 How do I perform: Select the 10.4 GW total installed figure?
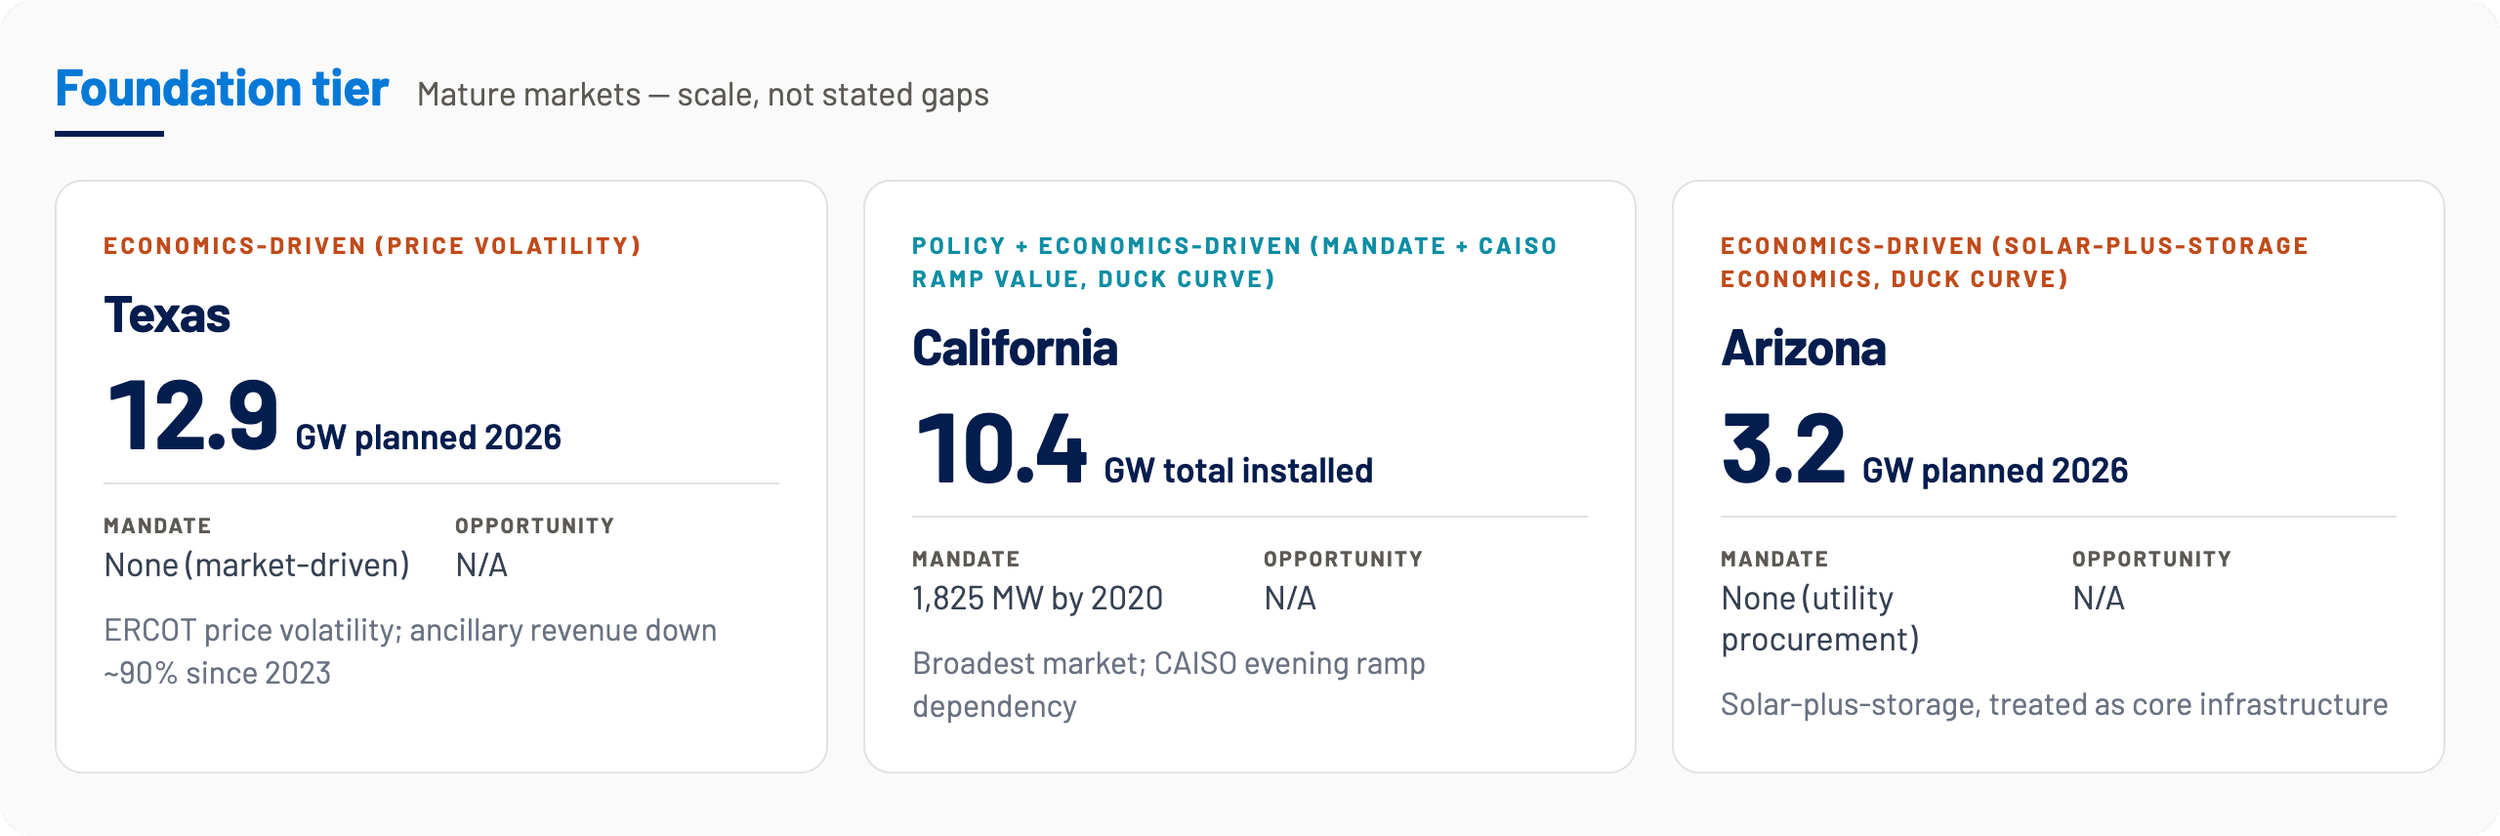pos(1143,450)
